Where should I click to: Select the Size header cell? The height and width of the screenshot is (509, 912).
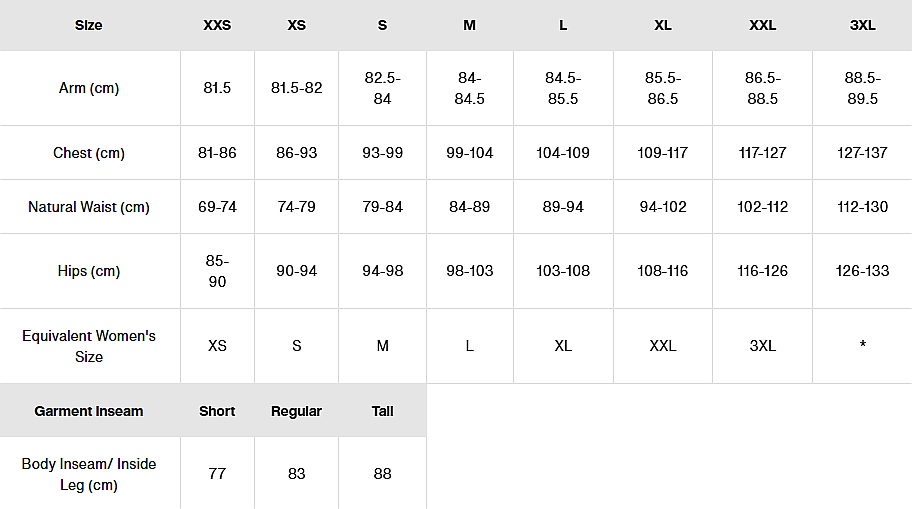[89, 25]
